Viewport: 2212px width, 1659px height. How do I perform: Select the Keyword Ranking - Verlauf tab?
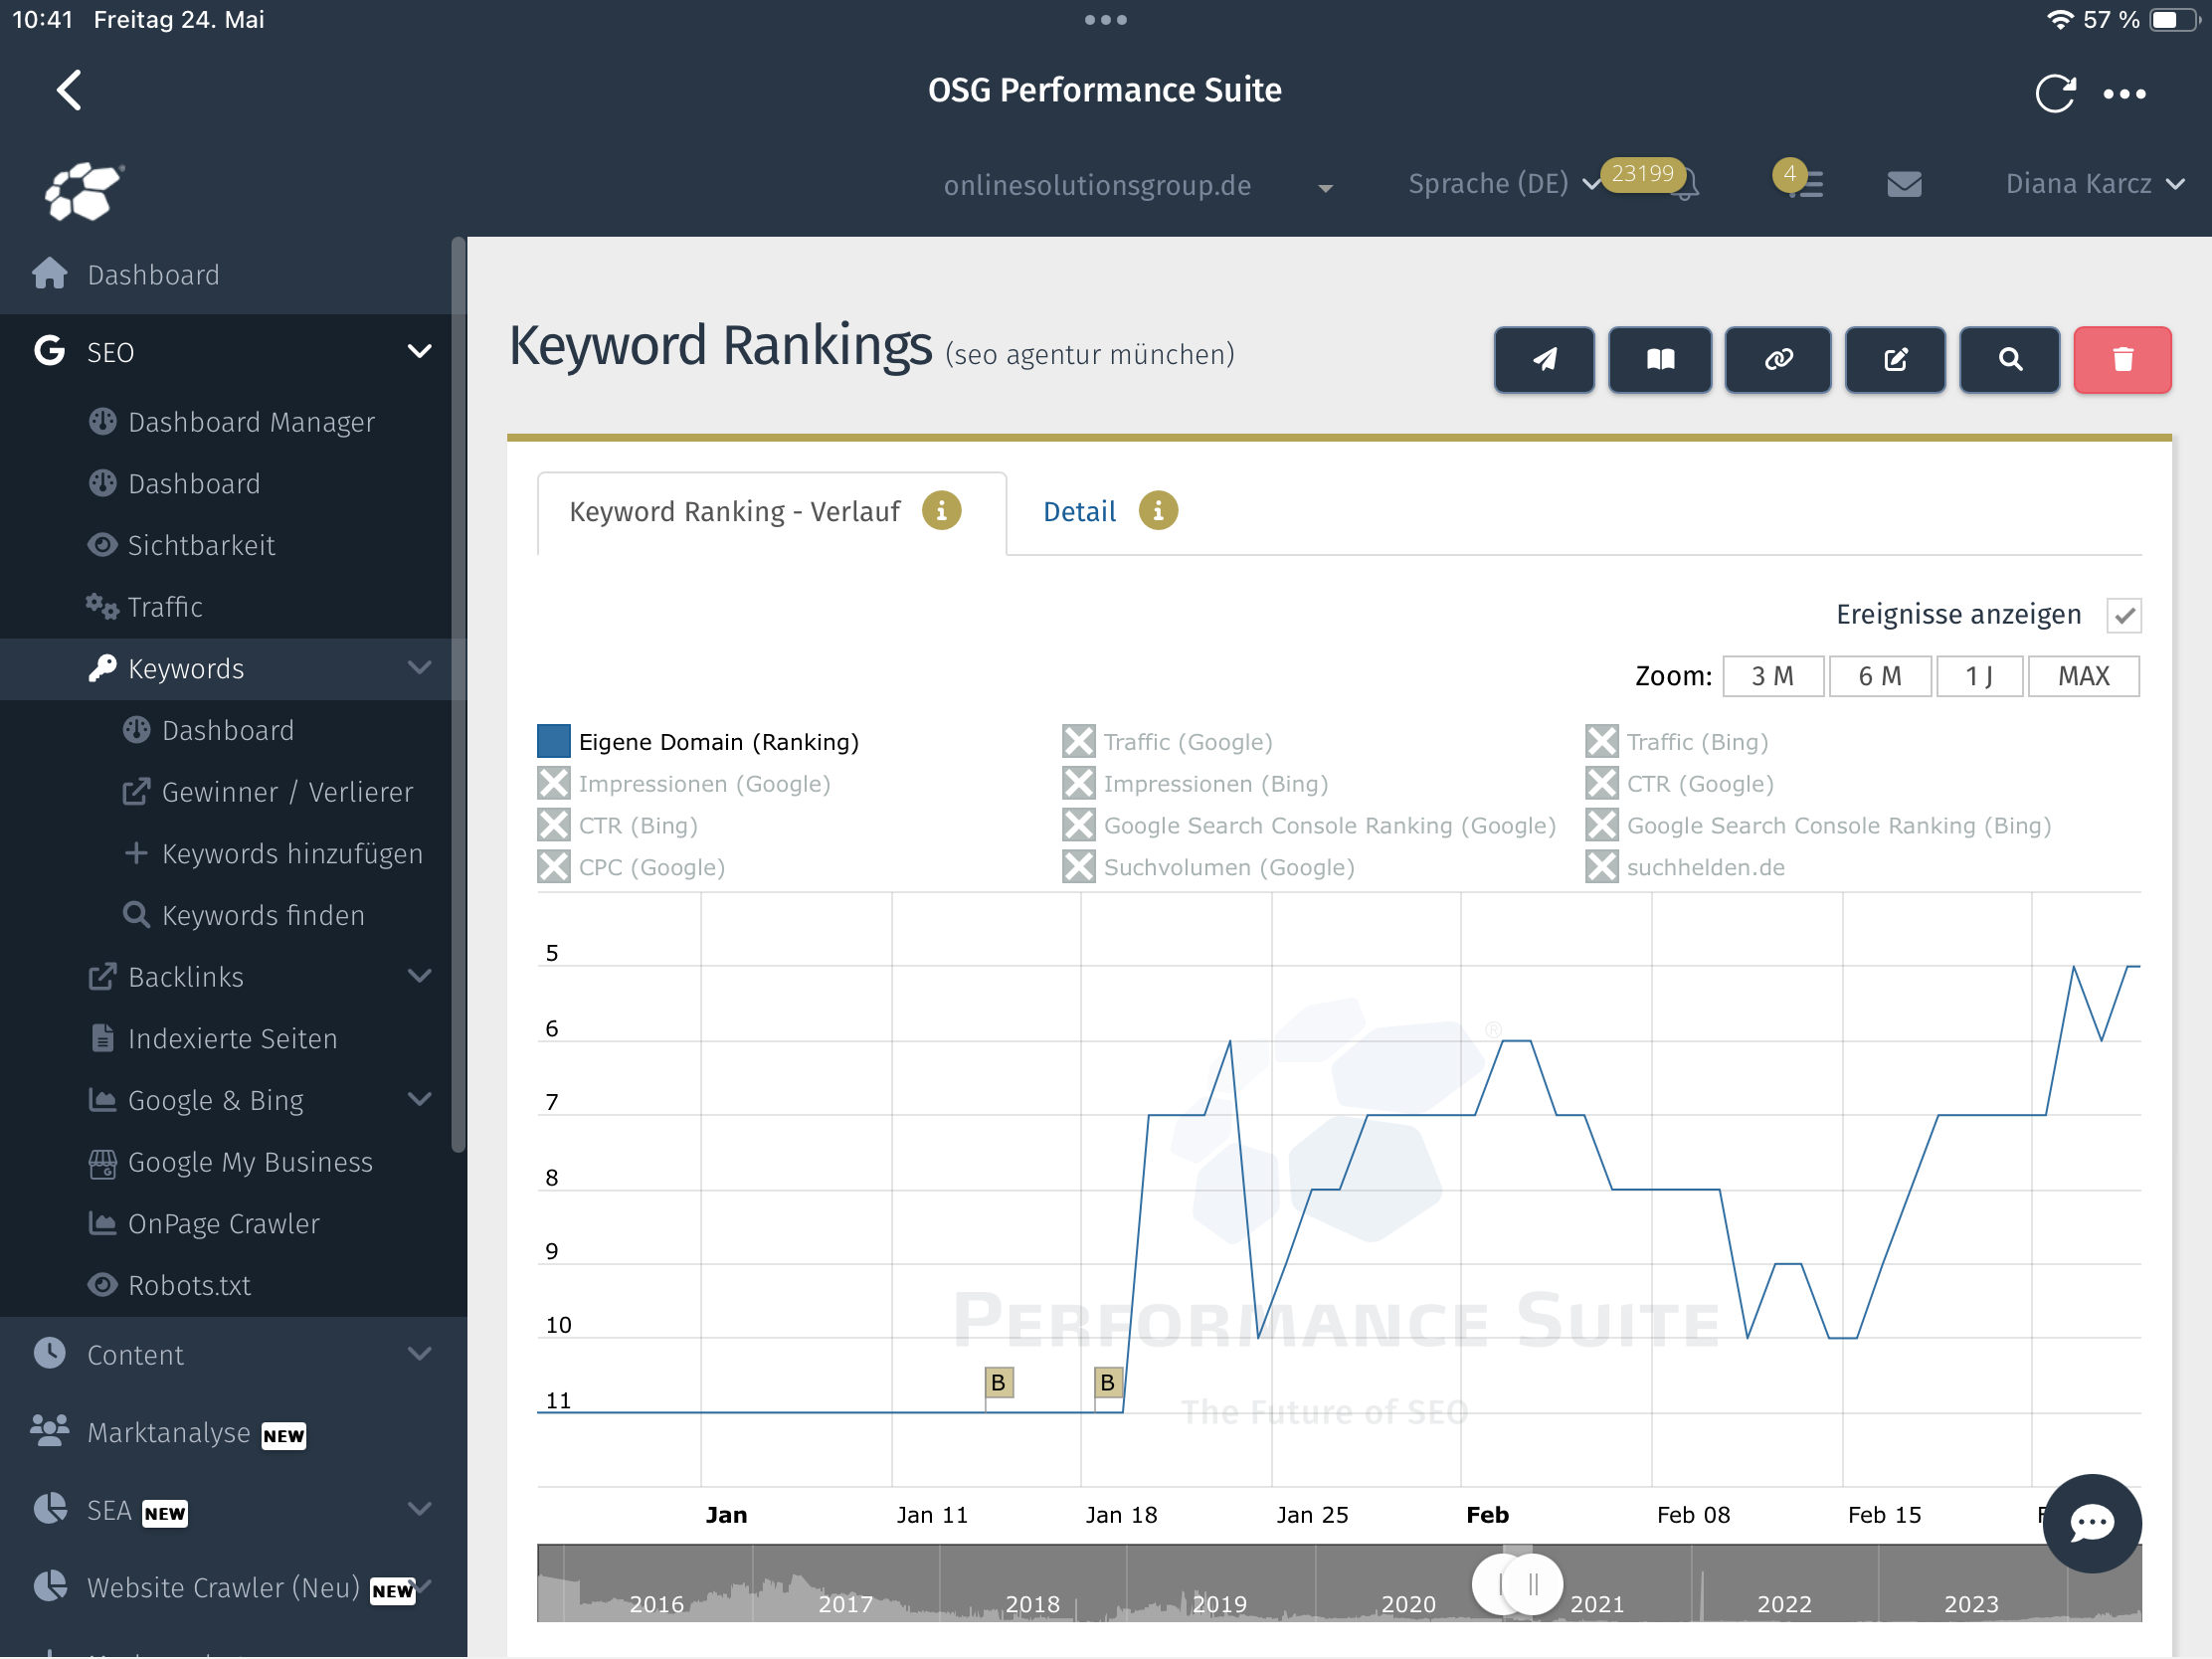pos(771,512)
